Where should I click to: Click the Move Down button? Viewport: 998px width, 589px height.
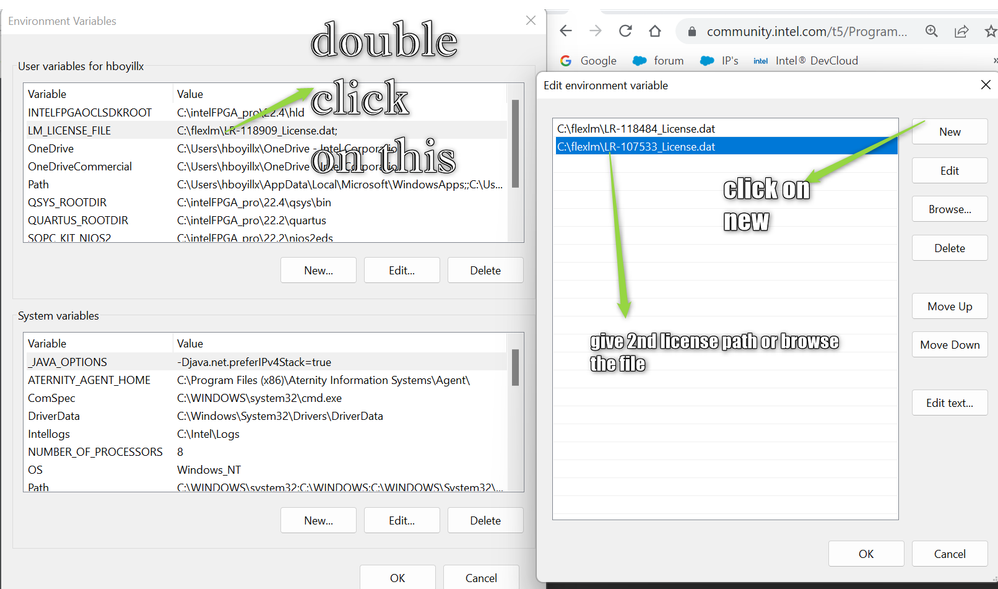point(950,344)
